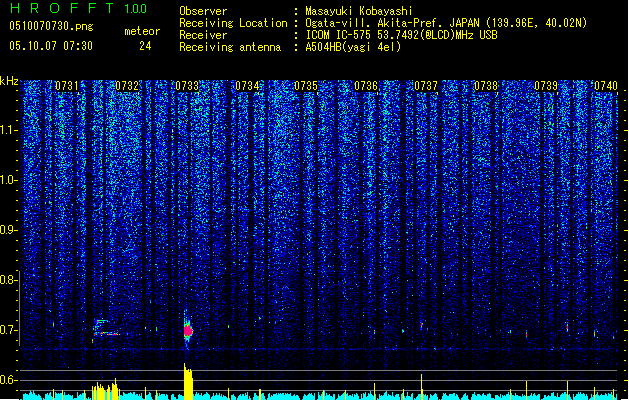Image resolution: width=629 pixels, height=400 pixels.
Task: Click the Z-shaped meteor echo before 0732
Action: [x=105, y=328]
